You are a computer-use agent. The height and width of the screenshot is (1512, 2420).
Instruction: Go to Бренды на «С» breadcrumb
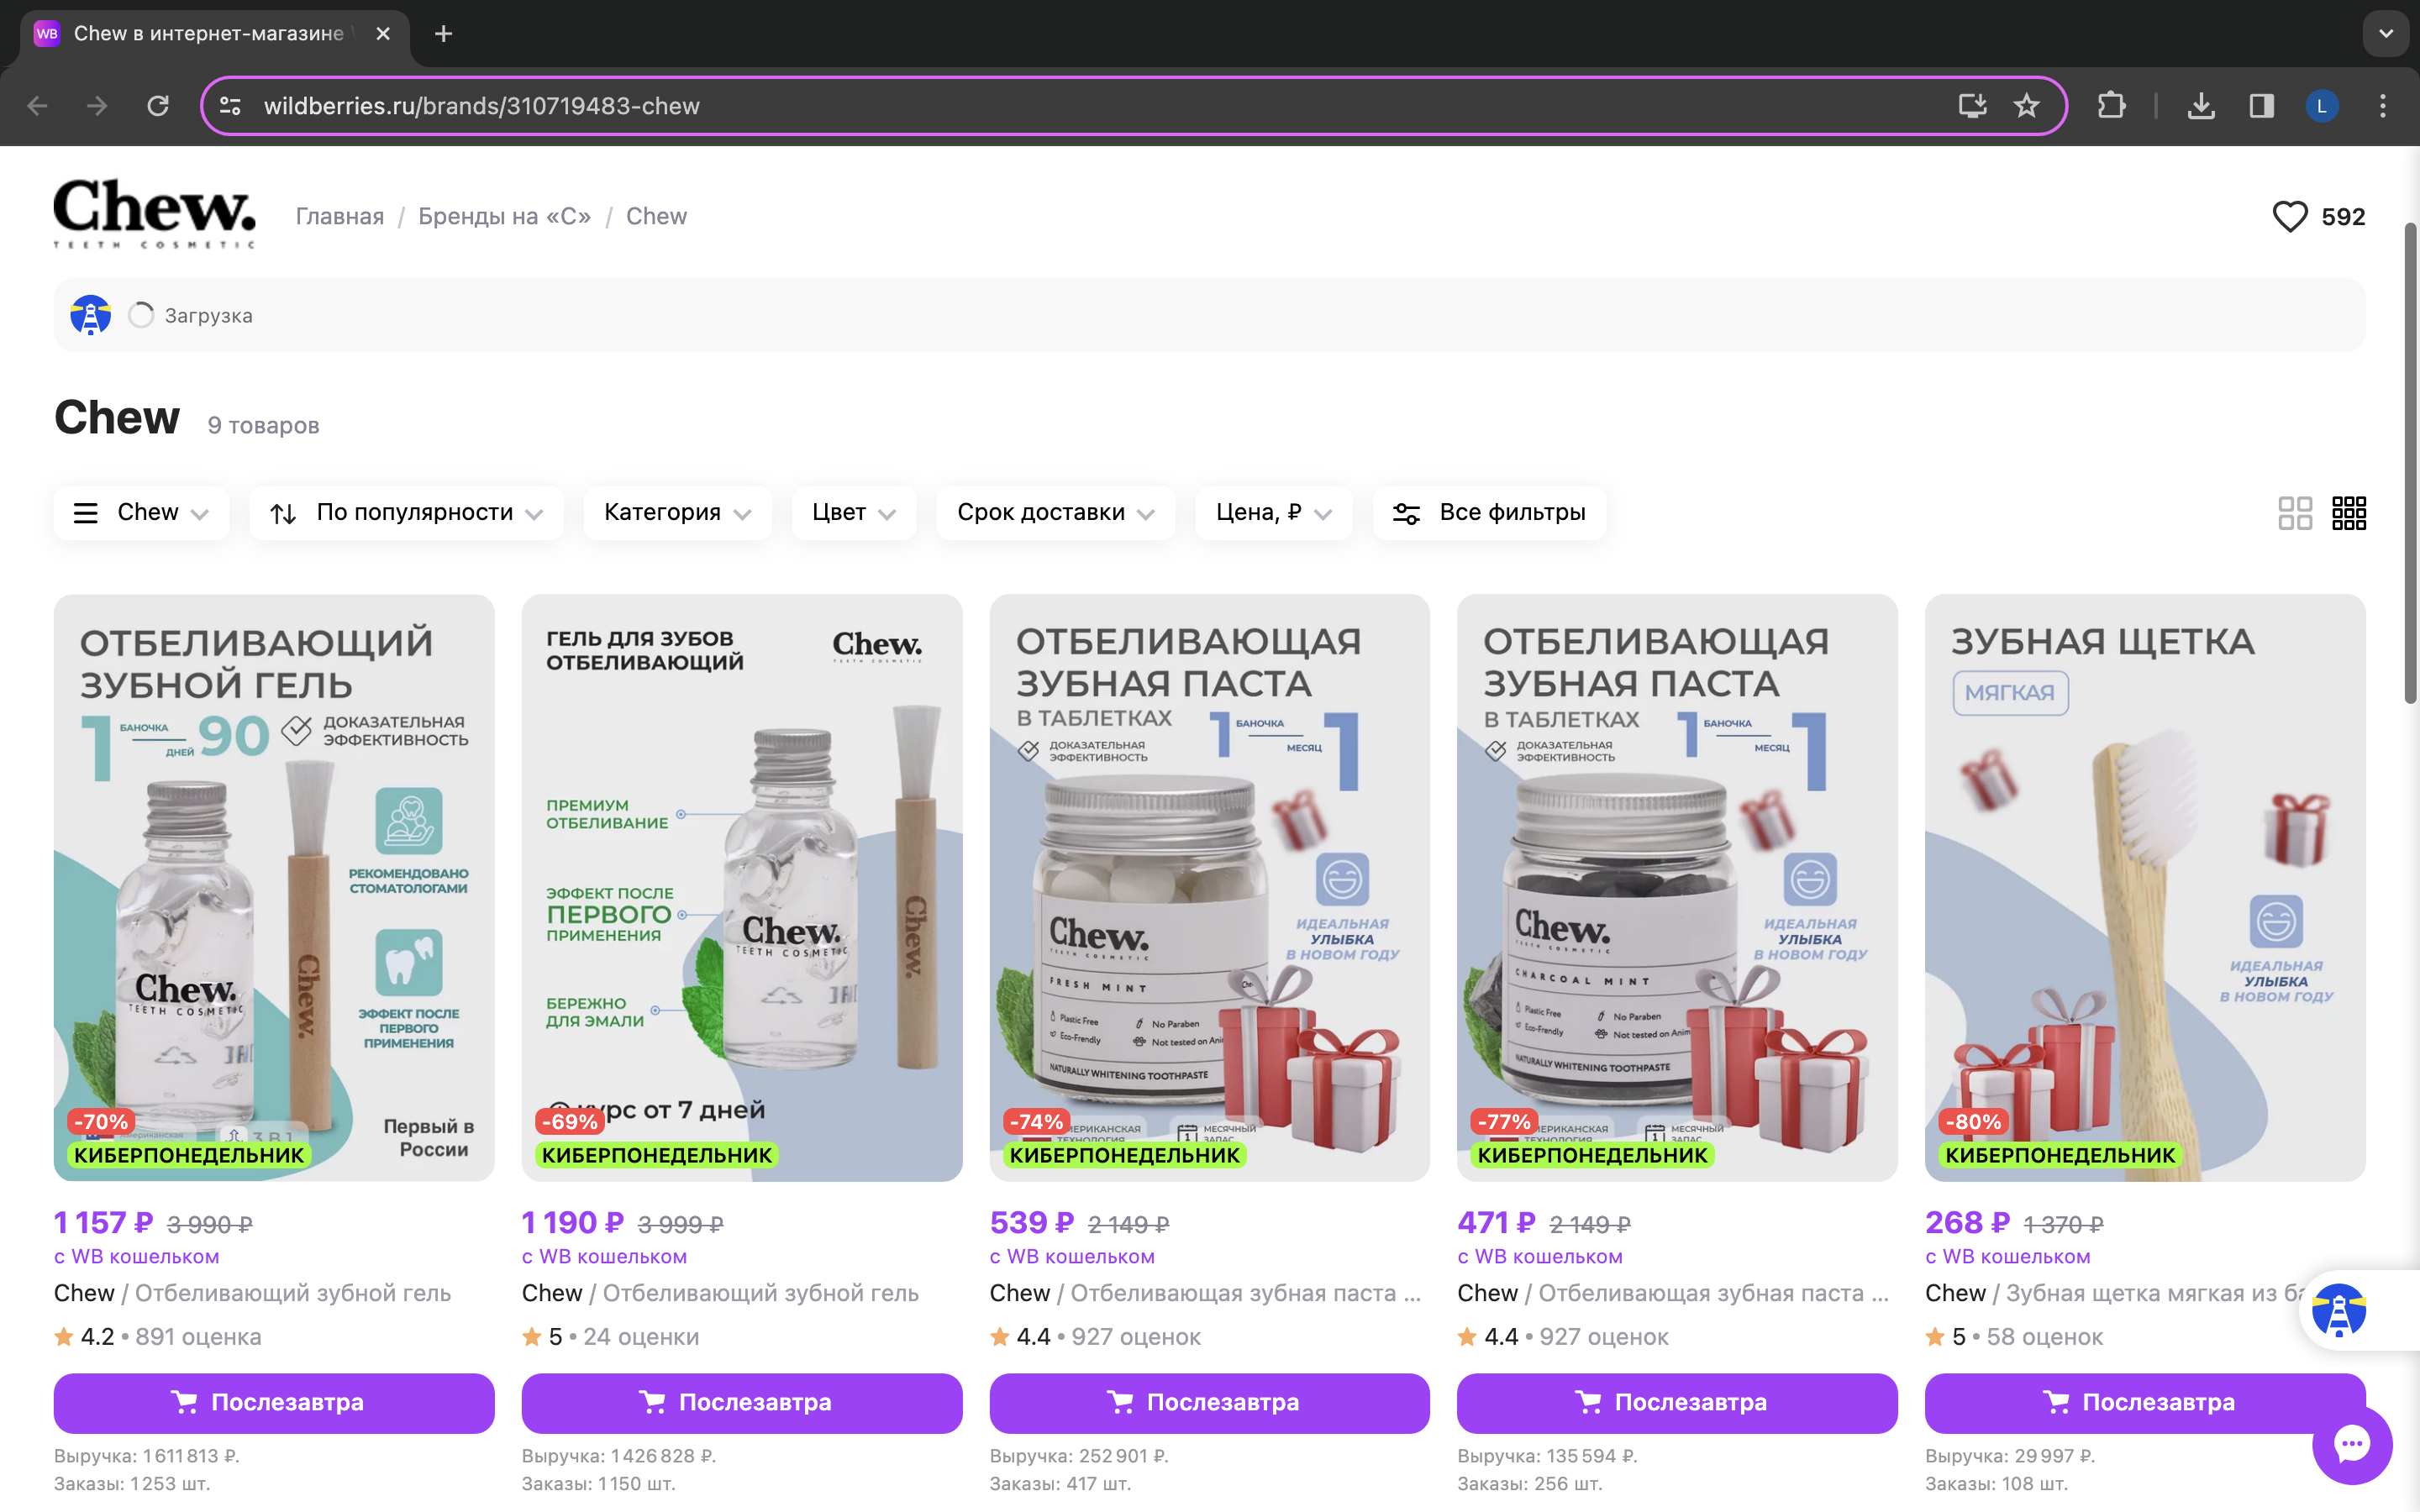(x=504, y=217)
